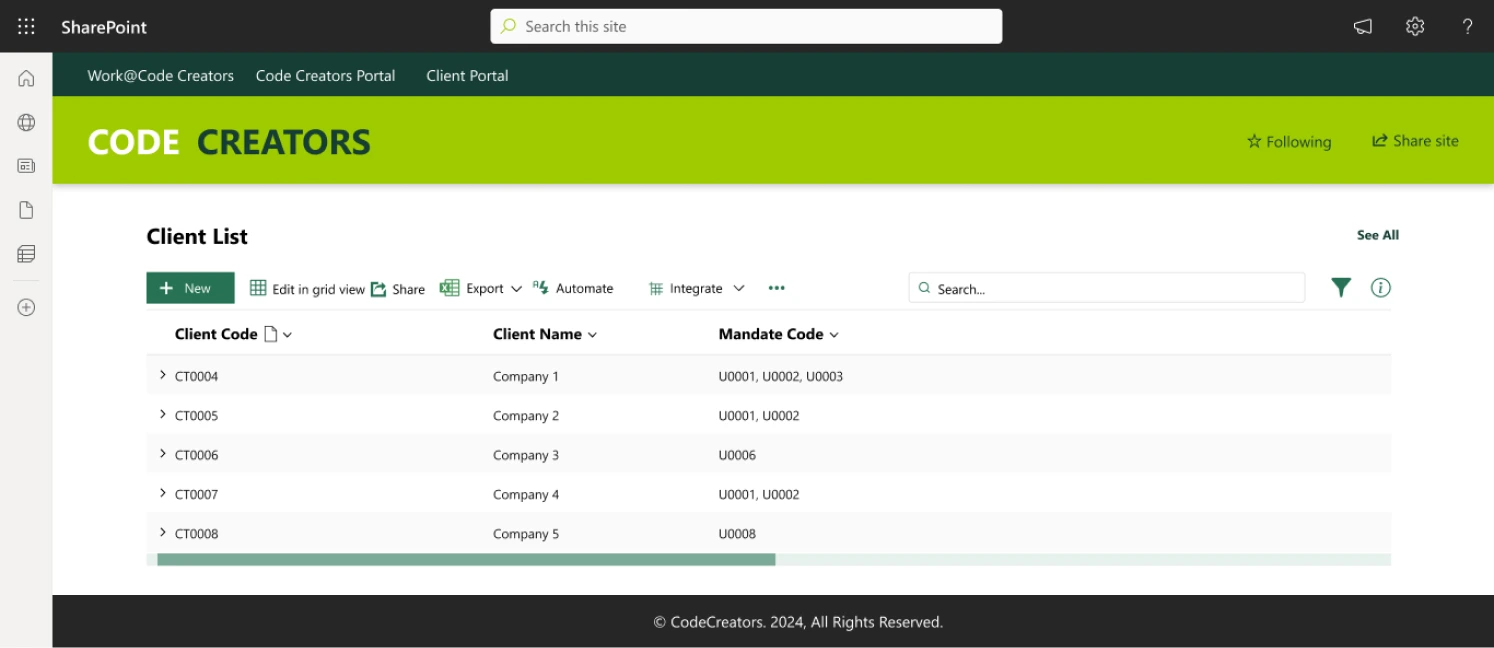Open the Export dropdown arrow
Screen dimensions: 1494x648
coord(517,288)
